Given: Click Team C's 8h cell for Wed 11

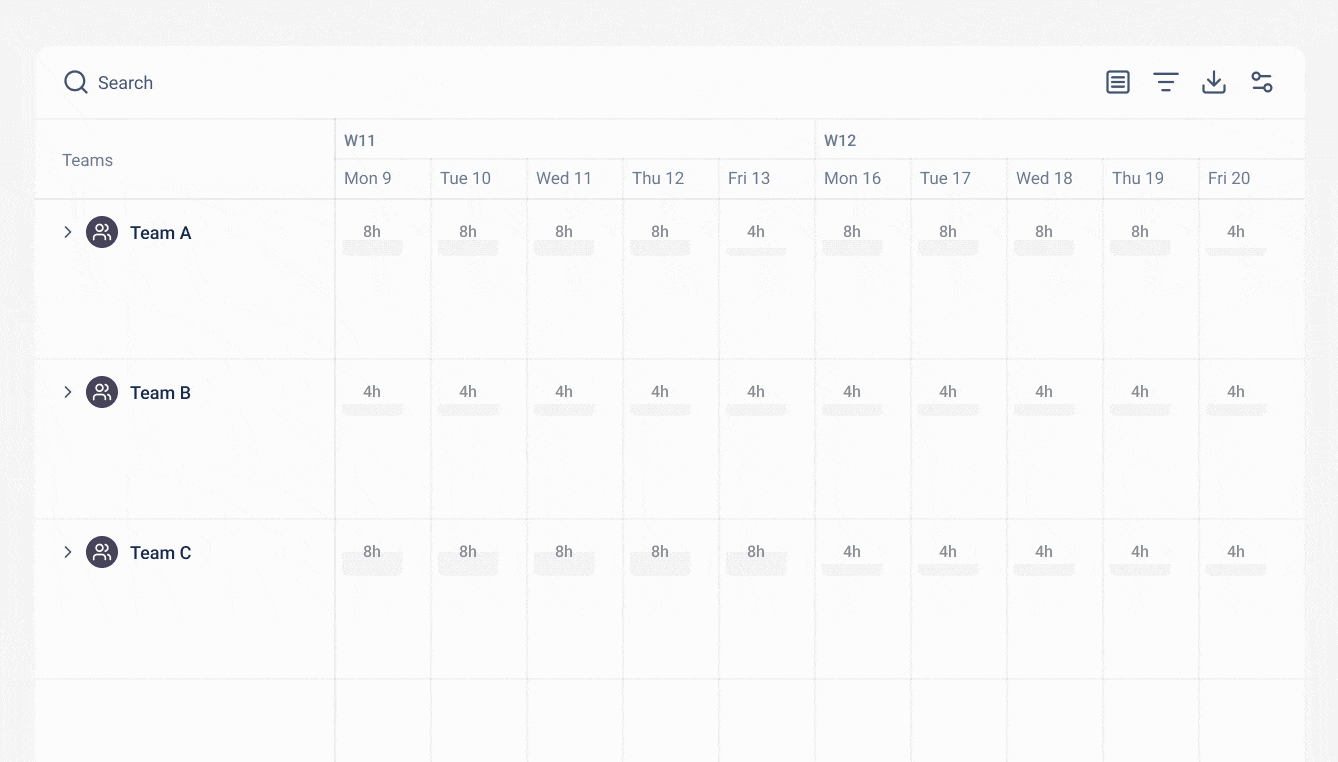Looking at the screenshot, I should 564,560.
